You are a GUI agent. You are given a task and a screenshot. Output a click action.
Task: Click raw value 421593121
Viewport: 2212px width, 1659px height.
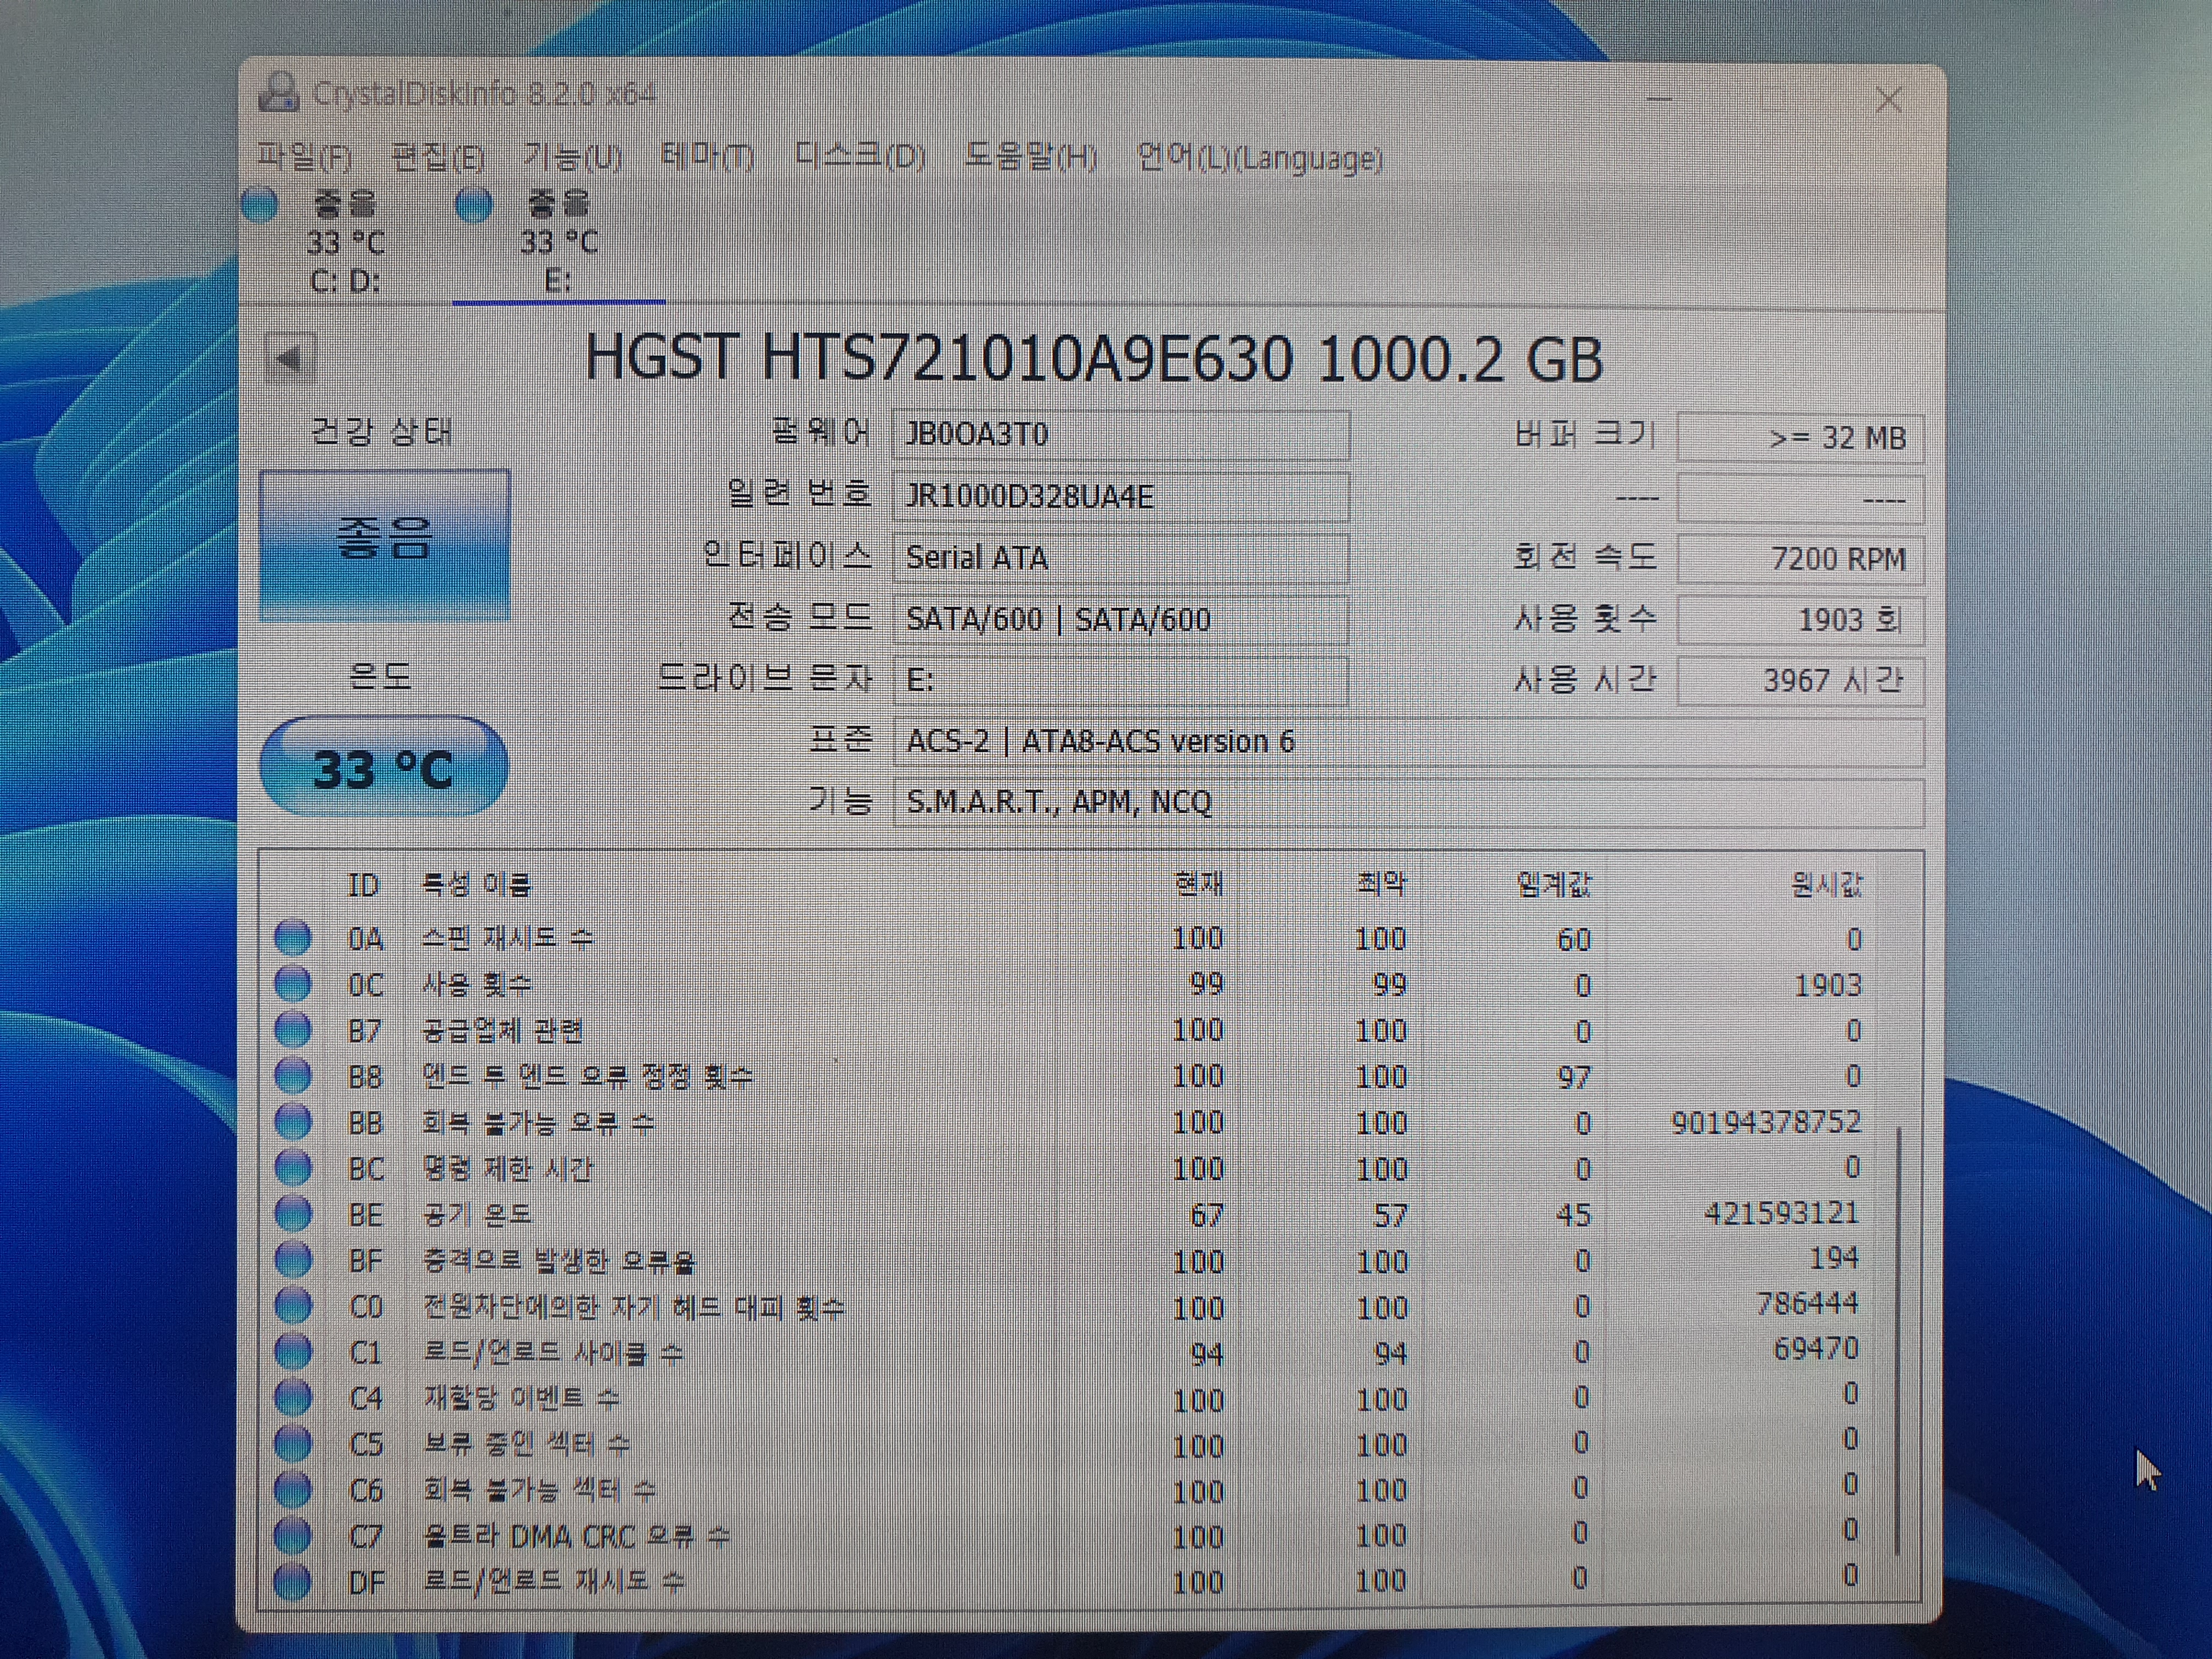click(1782, 1213)
